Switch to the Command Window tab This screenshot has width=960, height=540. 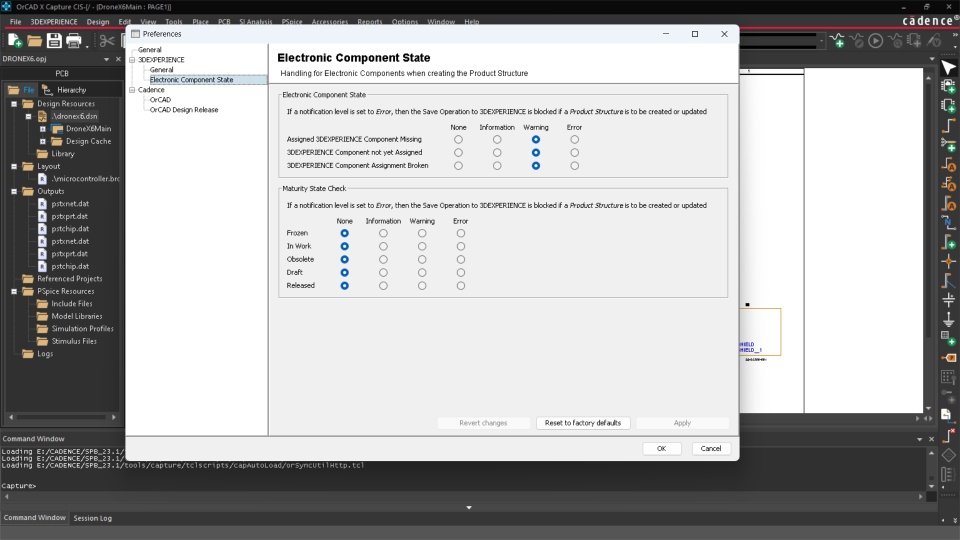pyautogui.click(x=34, y=518)
